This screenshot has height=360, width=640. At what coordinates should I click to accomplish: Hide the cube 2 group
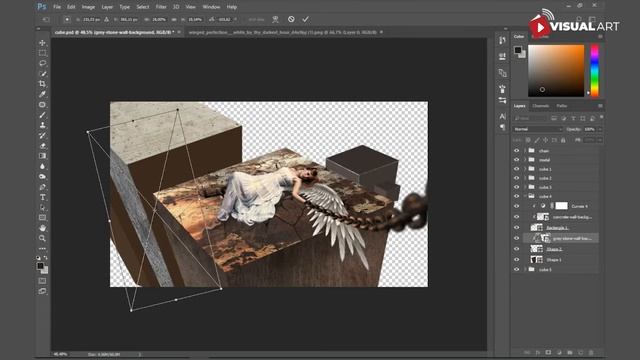point(516,178)
